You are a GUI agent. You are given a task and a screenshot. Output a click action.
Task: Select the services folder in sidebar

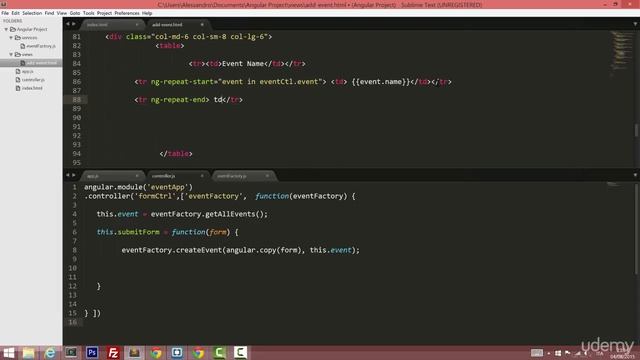tap(29, 38)
